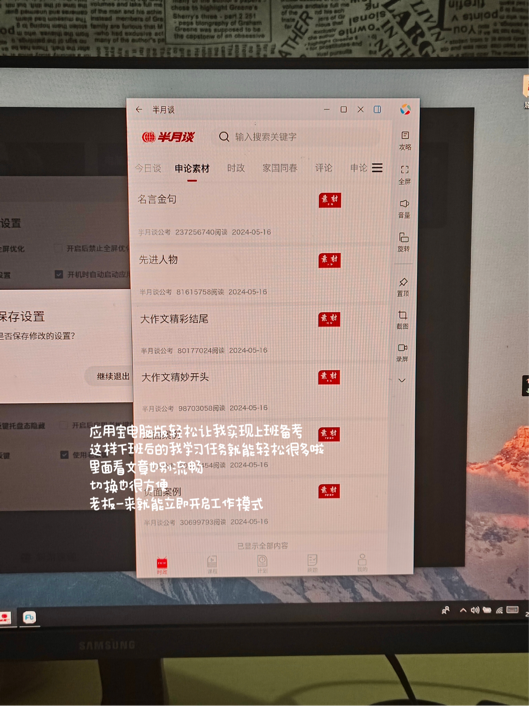Image resolution: width=529 pixels, height=706 pixels.
Task: Toggle the side panel icon in title bar
Action: 377,109
